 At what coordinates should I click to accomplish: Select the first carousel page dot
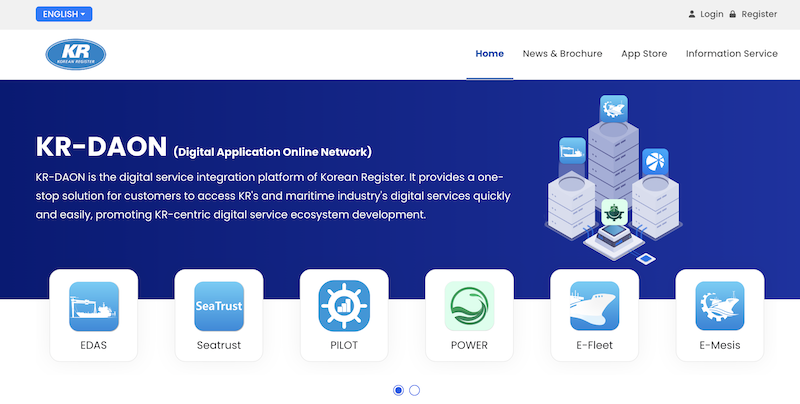pos(398,390)
